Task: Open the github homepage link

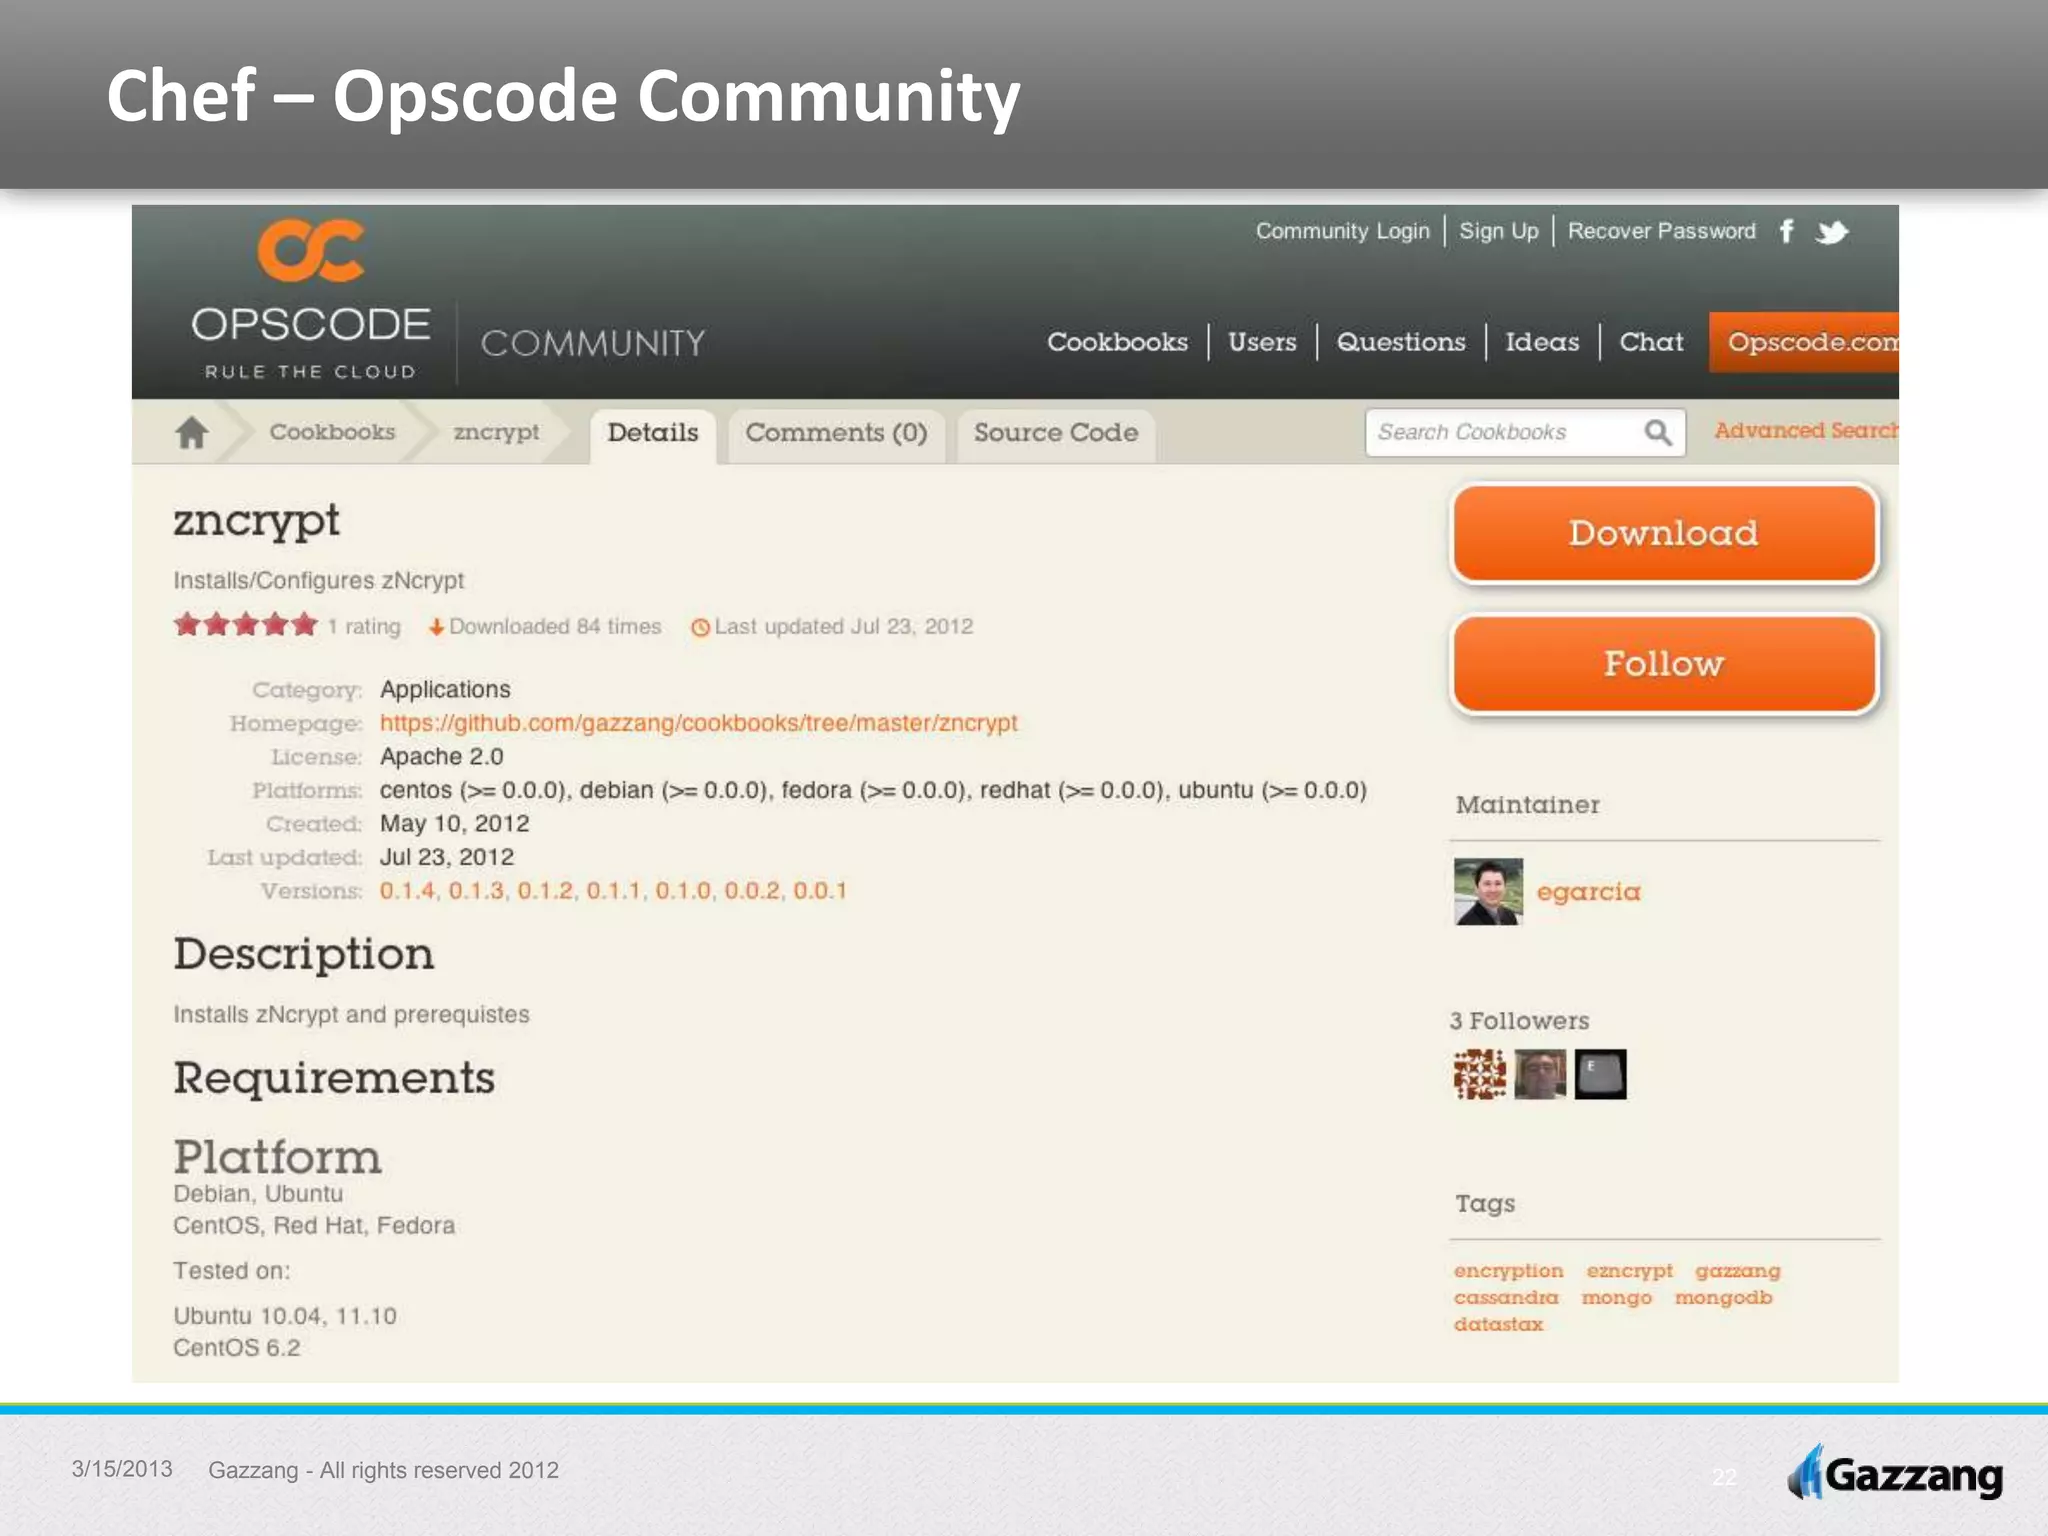Action: (x=698, y=723)
